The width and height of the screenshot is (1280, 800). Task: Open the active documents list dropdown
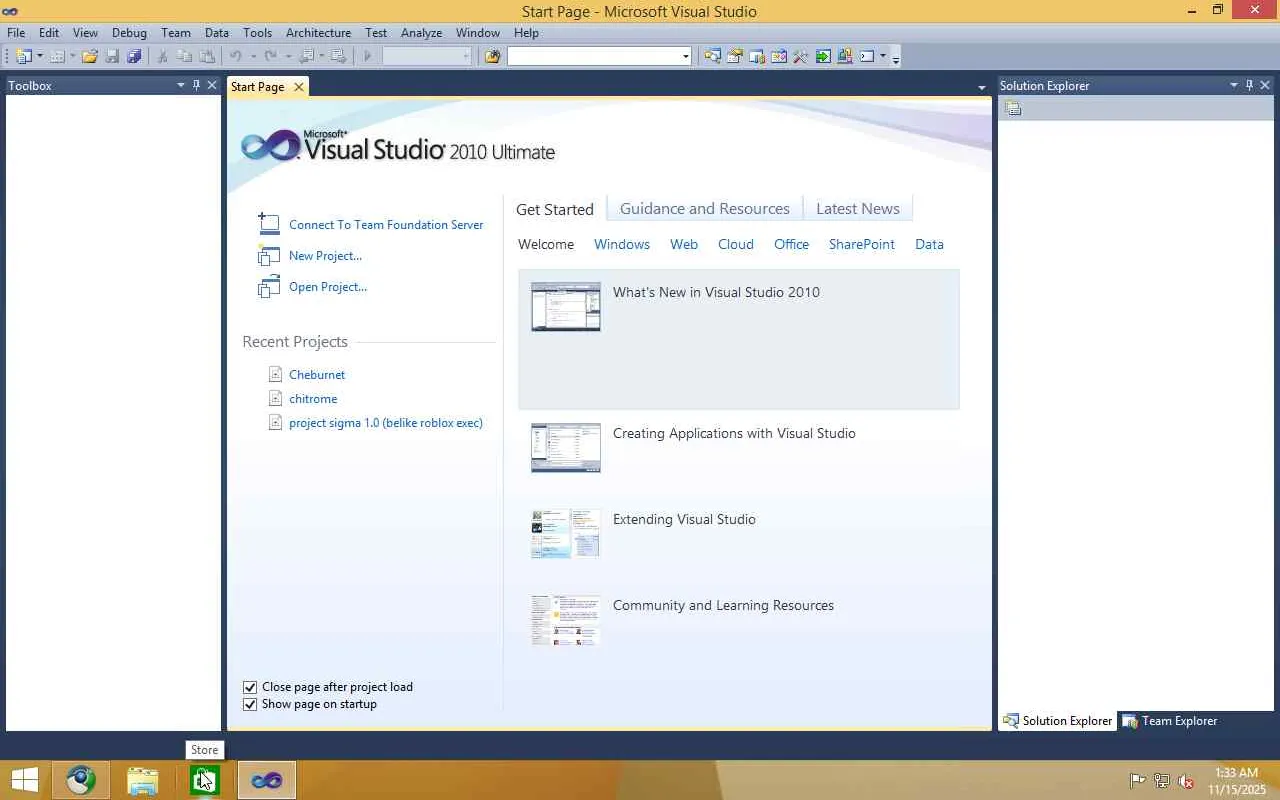[981, 88]
